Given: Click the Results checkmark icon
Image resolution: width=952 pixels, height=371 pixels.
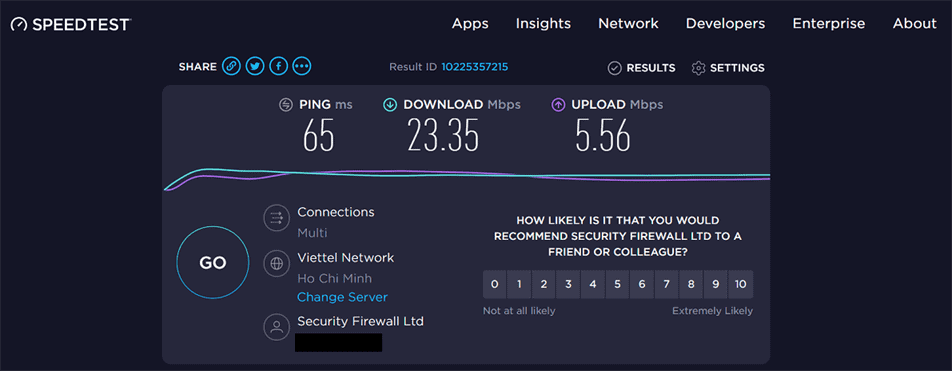Looking at the screenshot, I should coord(614,68).
